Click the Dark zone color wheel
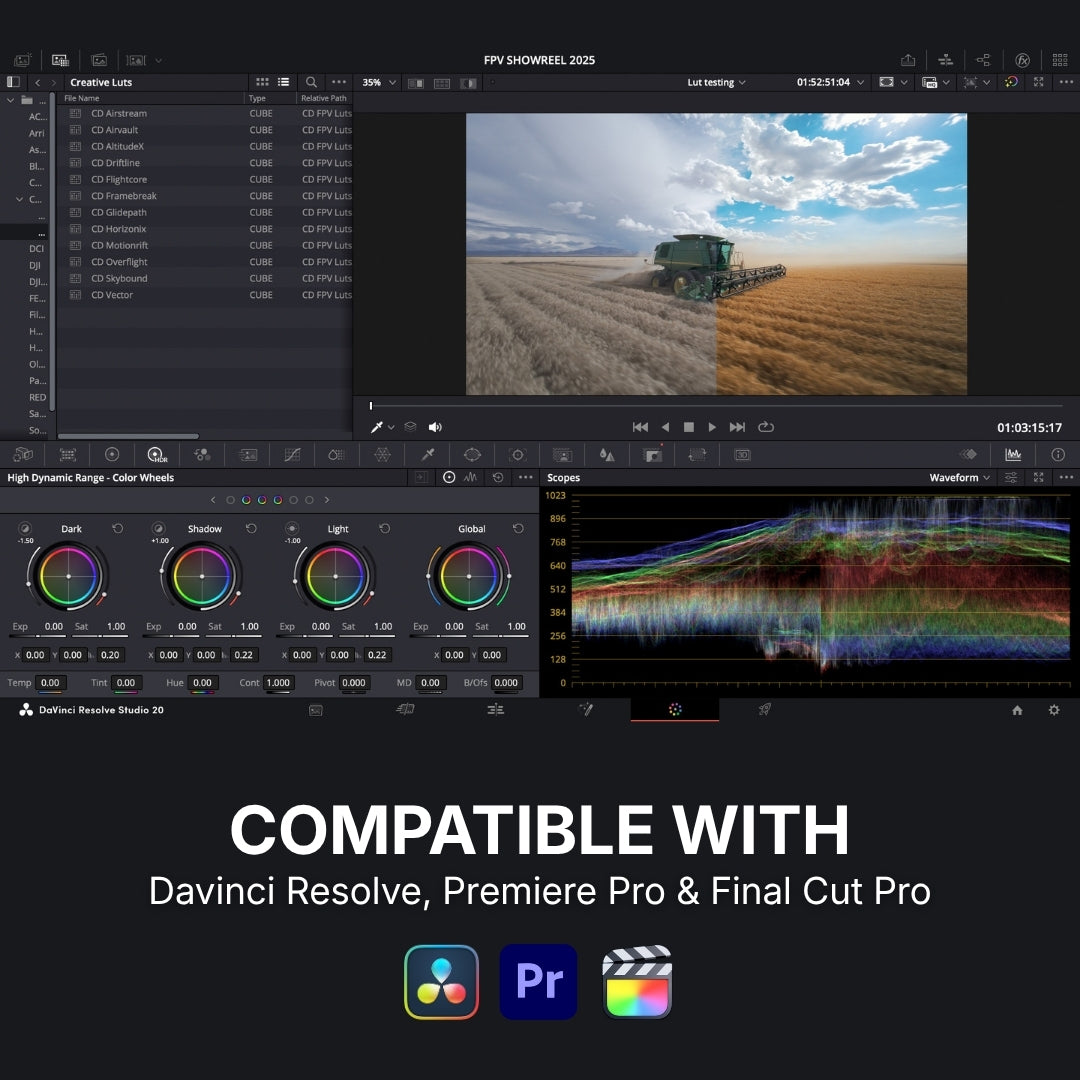This screenshot has height=1080, width=1080. tap(68, 576)
